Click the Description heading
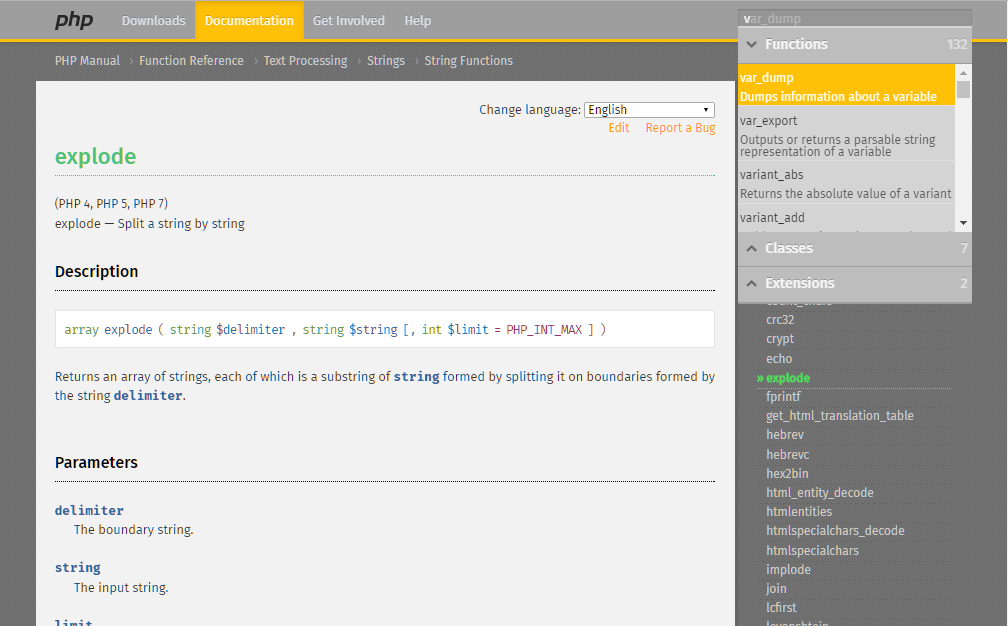This screenshot has height=626, width=1008. (96, 272)
